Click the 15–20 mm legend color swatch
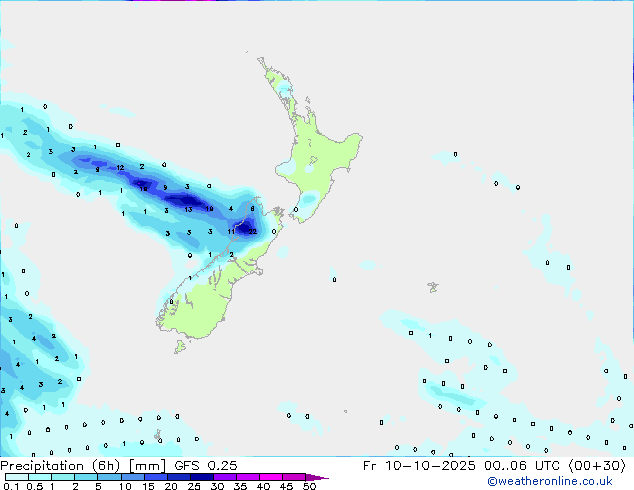The height and width of the screenshot is (490, 634). tap(155, 477)
